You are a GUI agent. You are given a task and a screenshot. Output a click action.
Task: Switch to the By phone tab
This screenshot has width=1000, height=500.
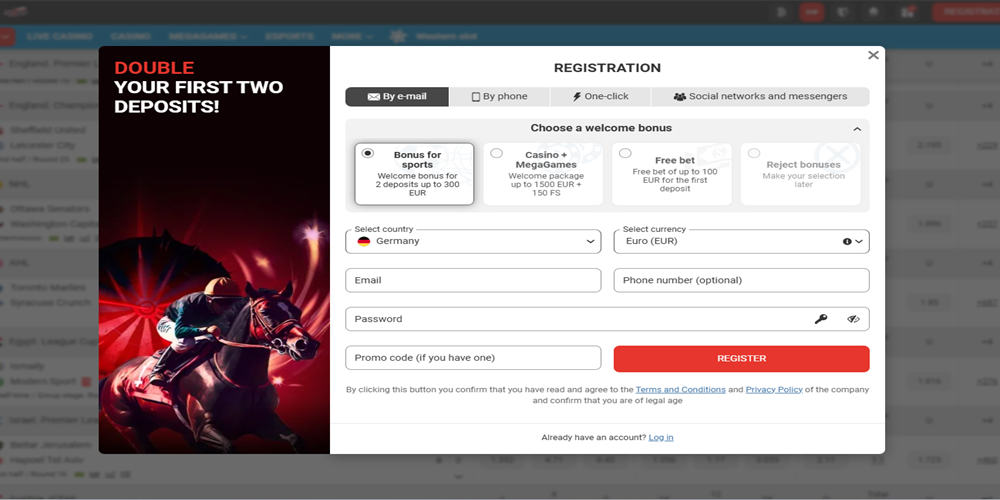point(499,97)
